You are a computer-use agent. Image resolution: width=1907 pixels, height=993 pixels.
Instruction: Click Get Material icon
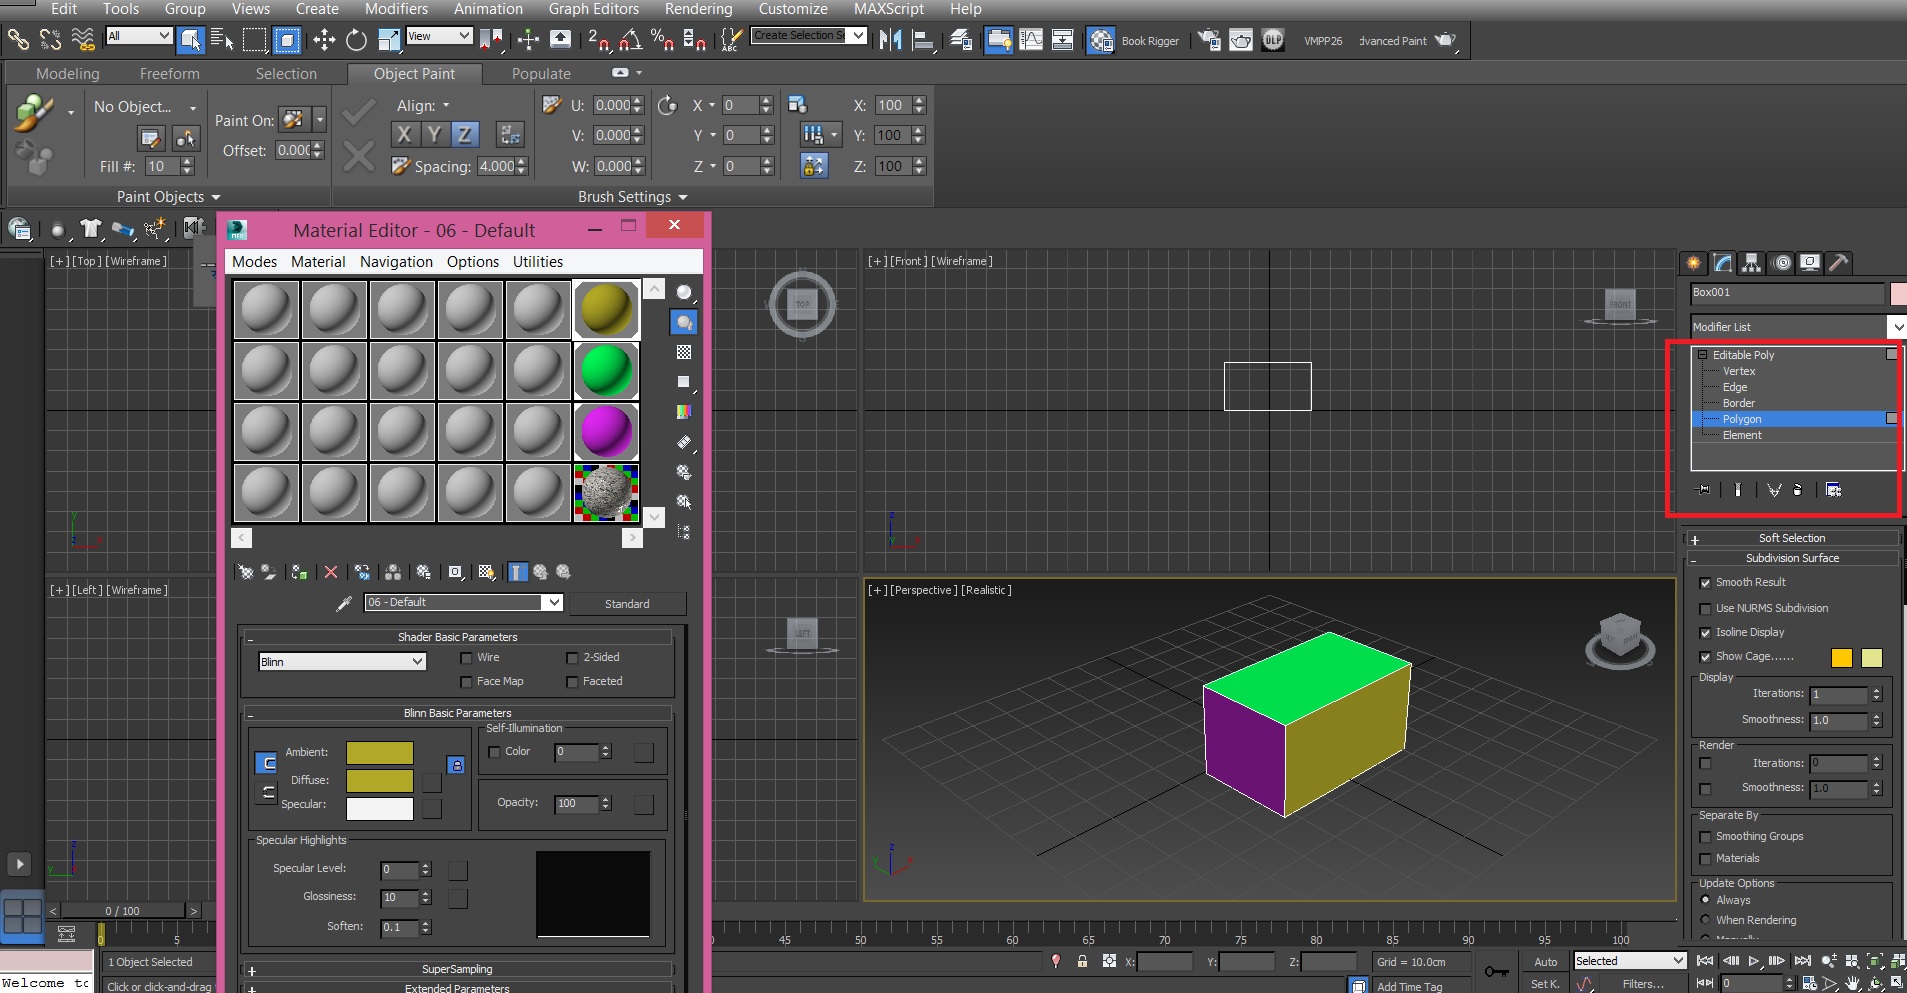pos(245,572)
